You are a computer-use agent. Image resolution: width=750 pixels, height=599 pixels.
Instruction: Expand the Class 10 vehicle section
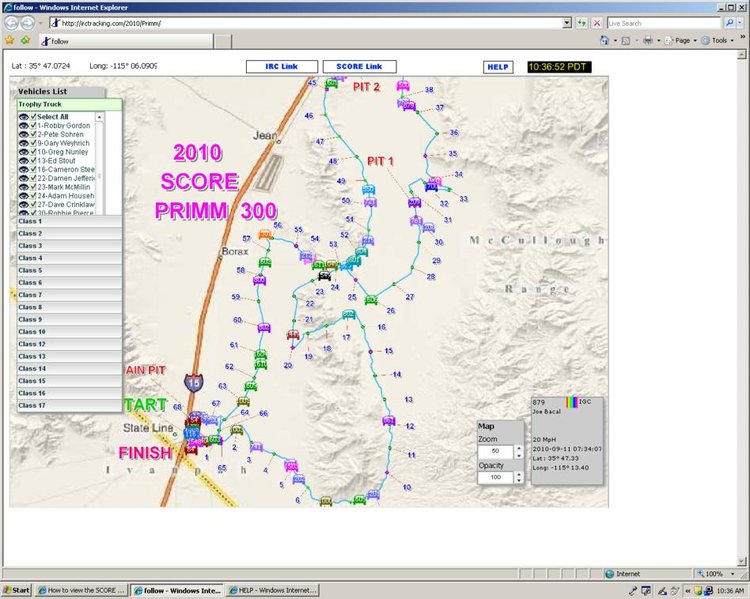tap(69, 332)
